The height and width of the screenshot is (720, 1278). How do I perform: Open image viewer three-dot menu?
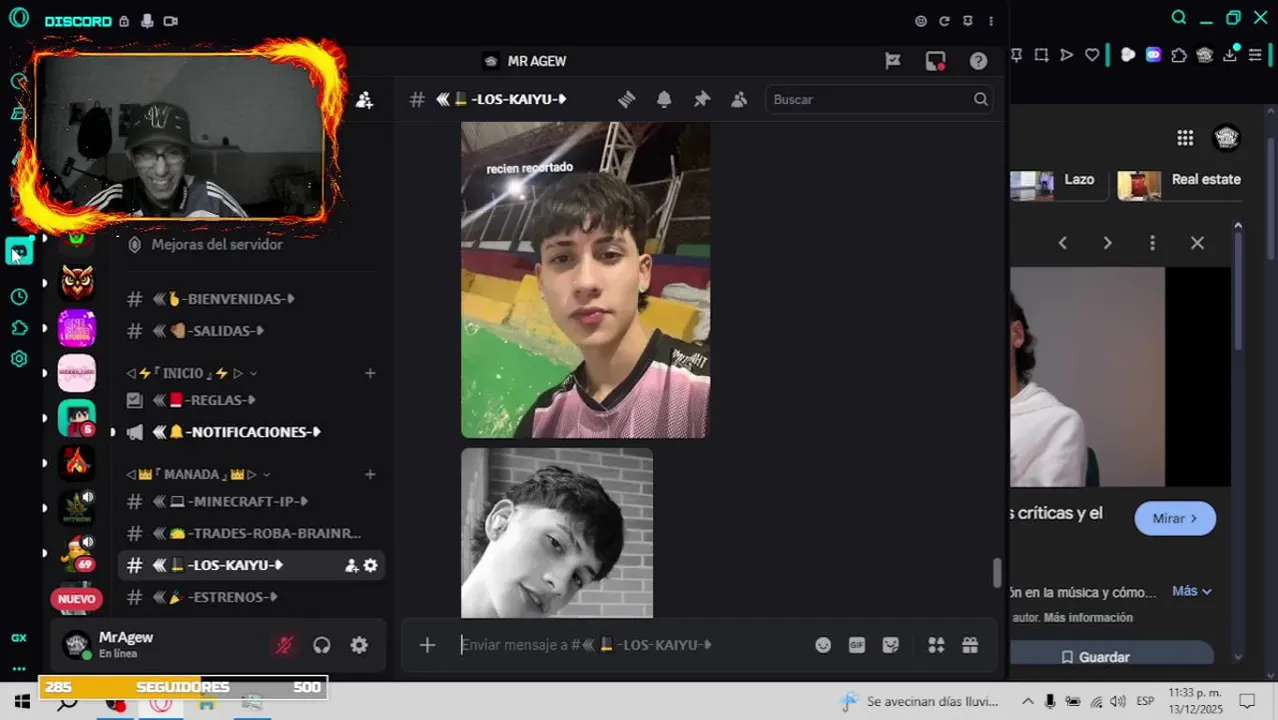(x=1152, y=243)
